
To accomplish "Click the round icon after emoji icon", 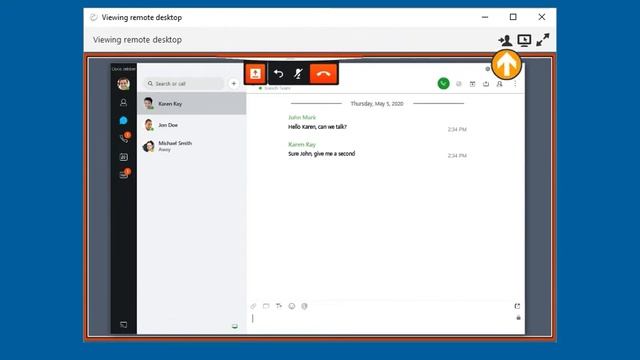I will [304, 306].
